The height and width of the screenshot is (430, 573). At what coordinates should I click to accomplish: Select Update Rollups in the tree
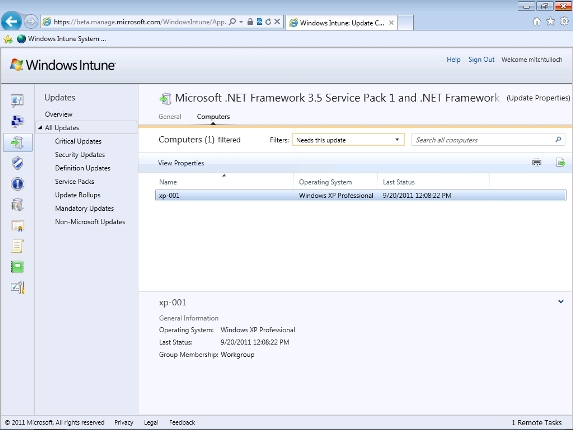(77, 195)
